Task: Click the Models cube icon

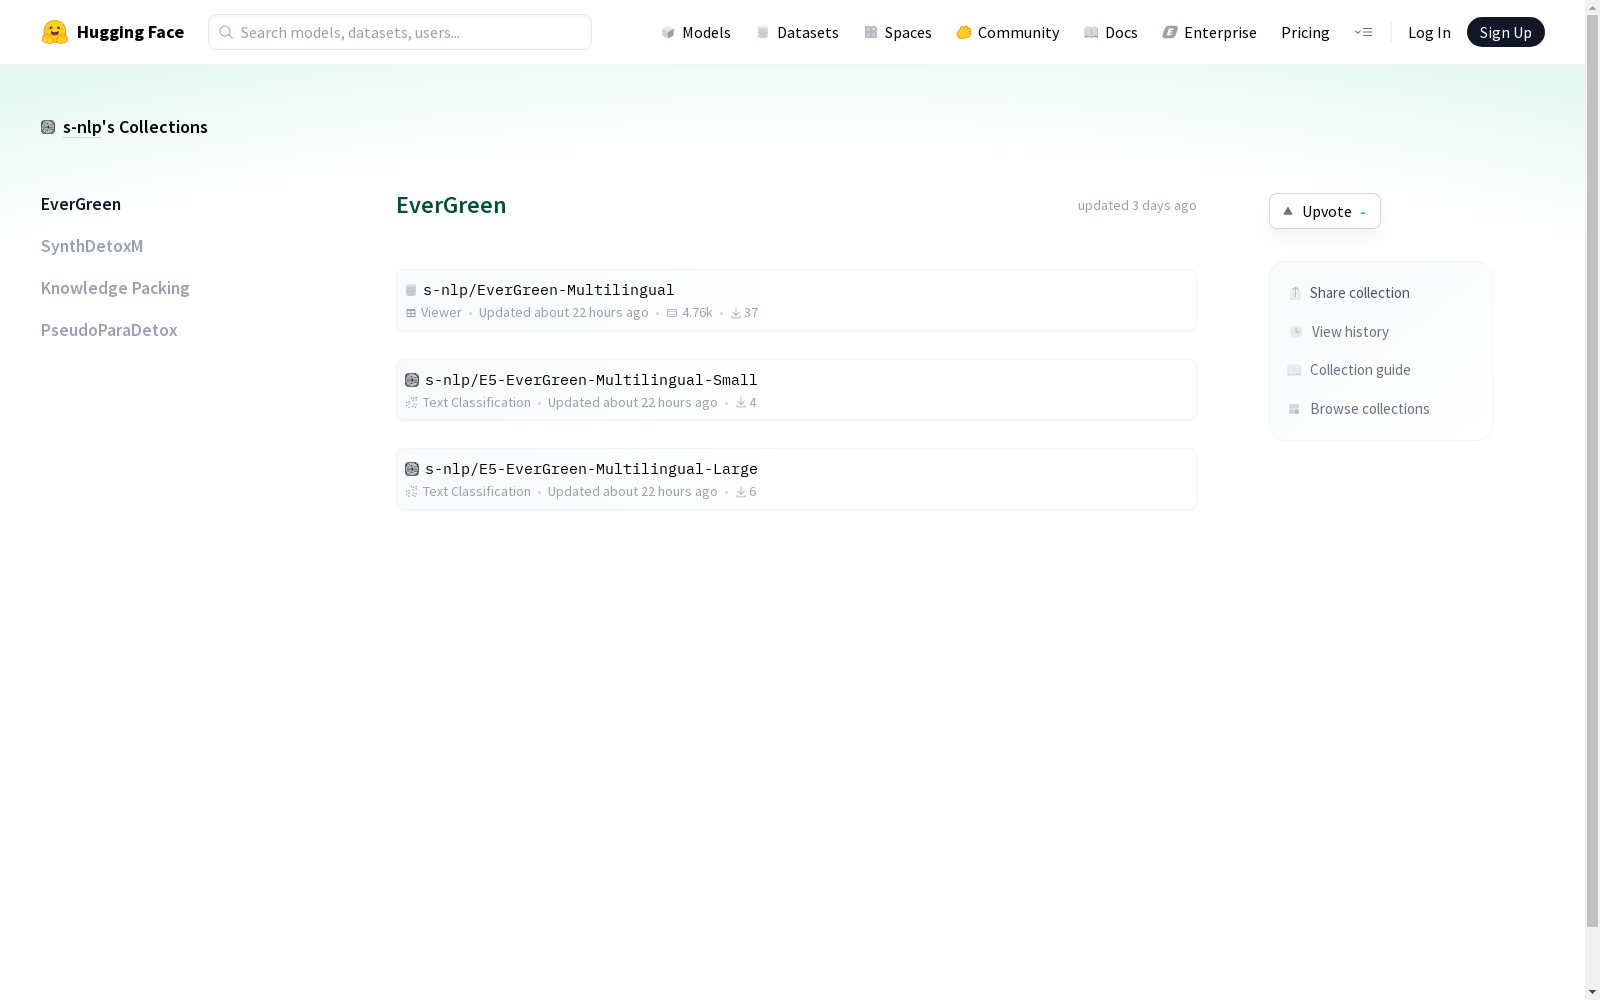Action: tap(668, 32)
